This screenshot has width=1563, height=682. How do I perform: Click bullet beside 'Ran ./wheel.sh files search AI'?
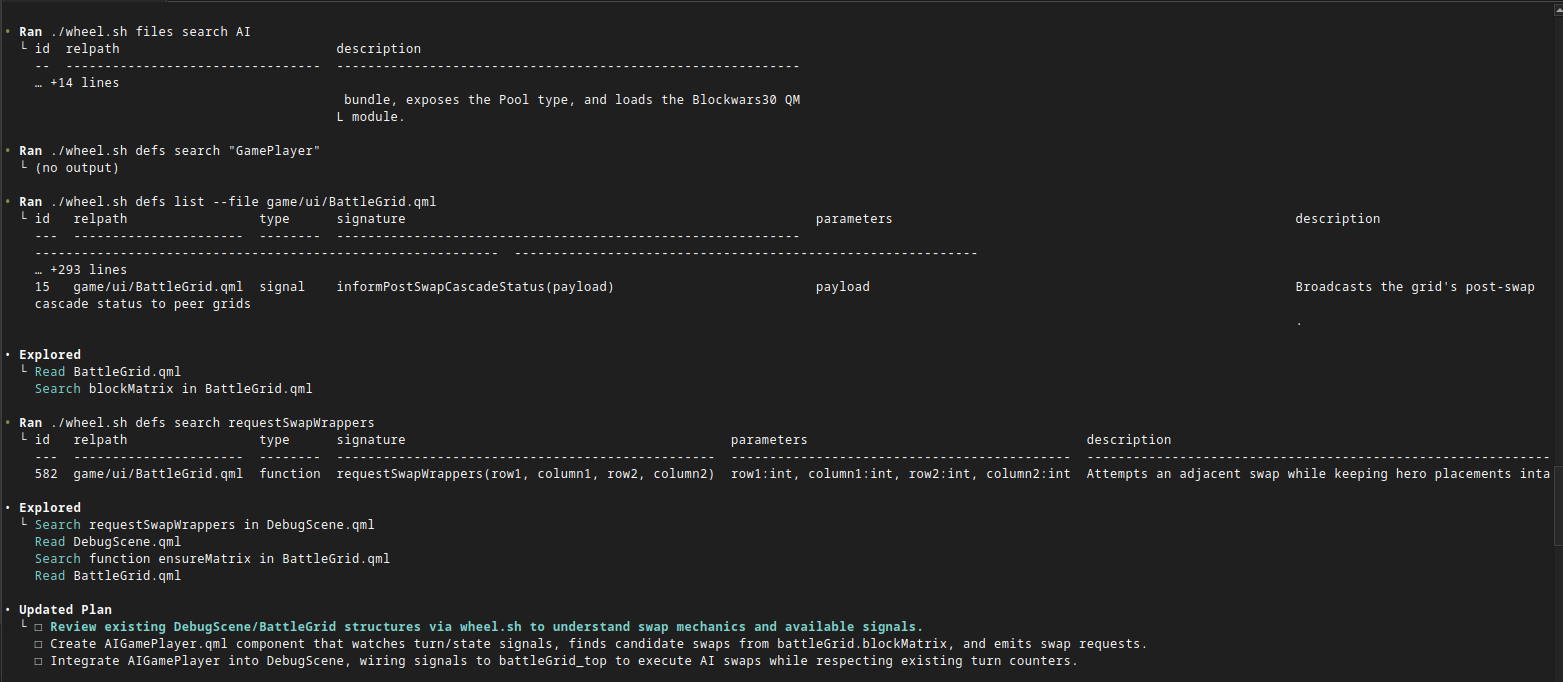pos(7,32)
